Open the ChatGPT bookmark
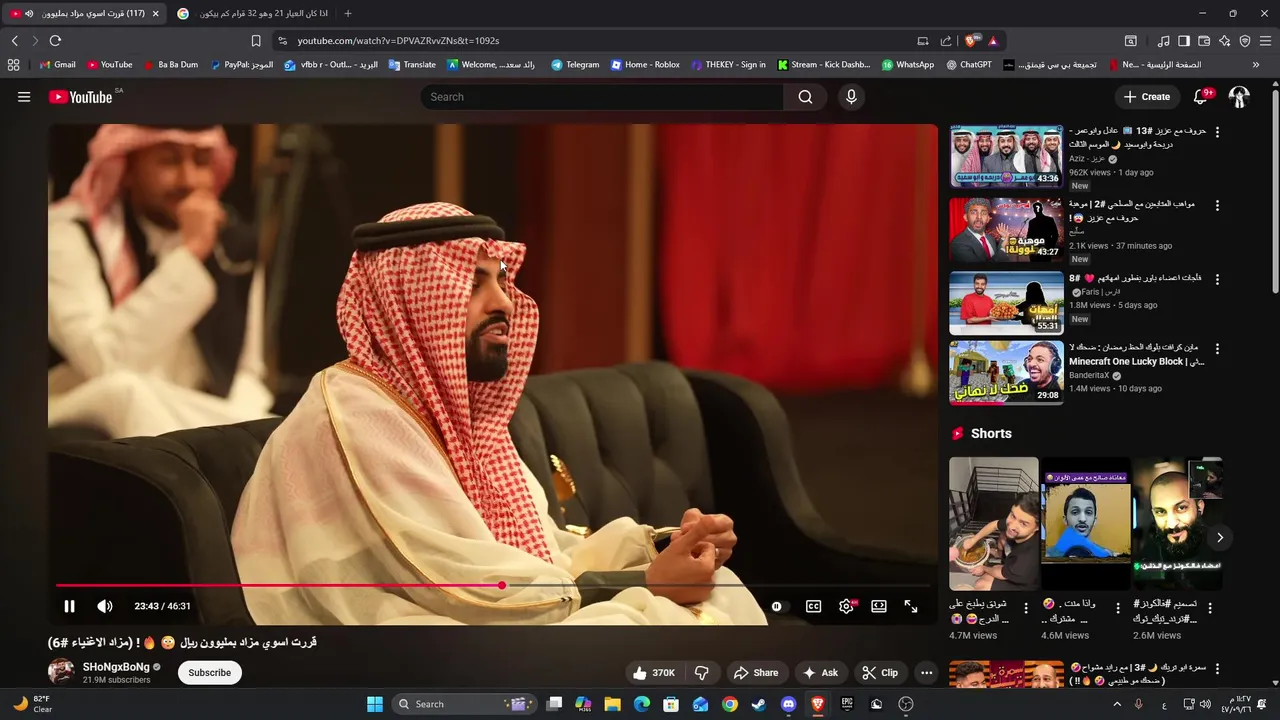Image resolution: width=1280 pixels, height=720 pixels. tap(968, 65)
